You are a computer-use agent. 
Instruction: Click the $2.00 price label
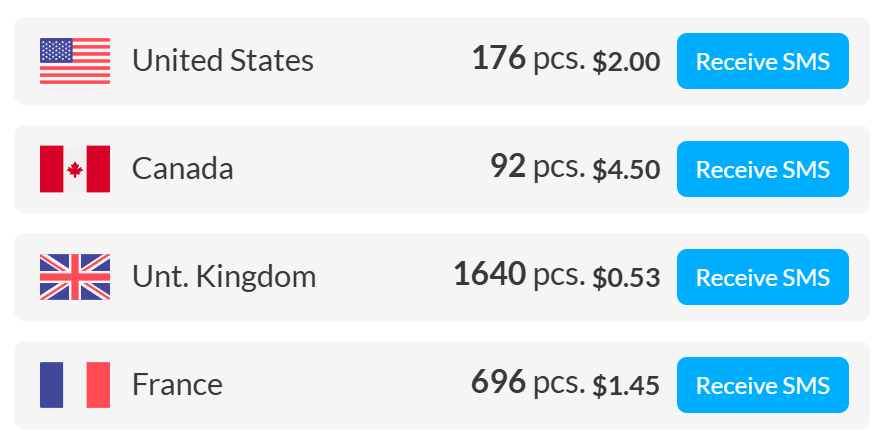(x=626, y=62)
